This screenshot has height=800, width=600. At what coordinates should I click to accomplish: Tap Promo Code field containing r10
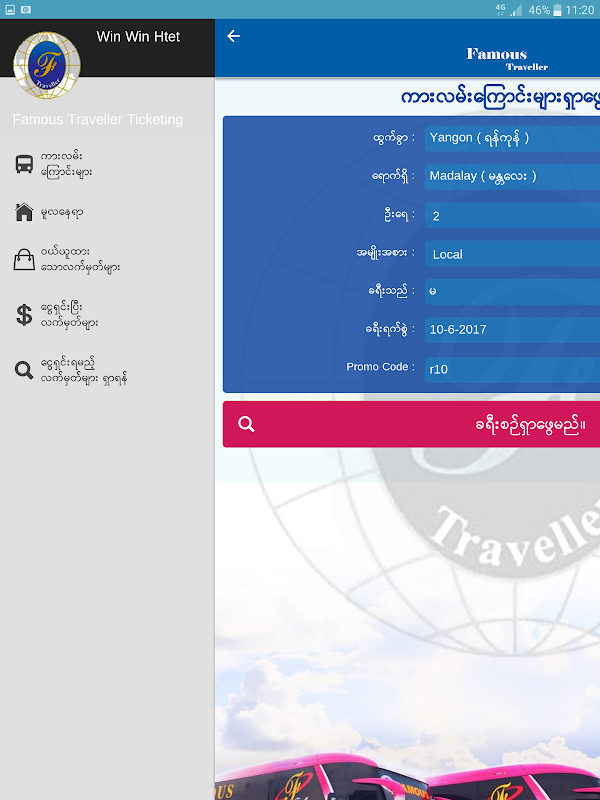[x=512, y=369]
